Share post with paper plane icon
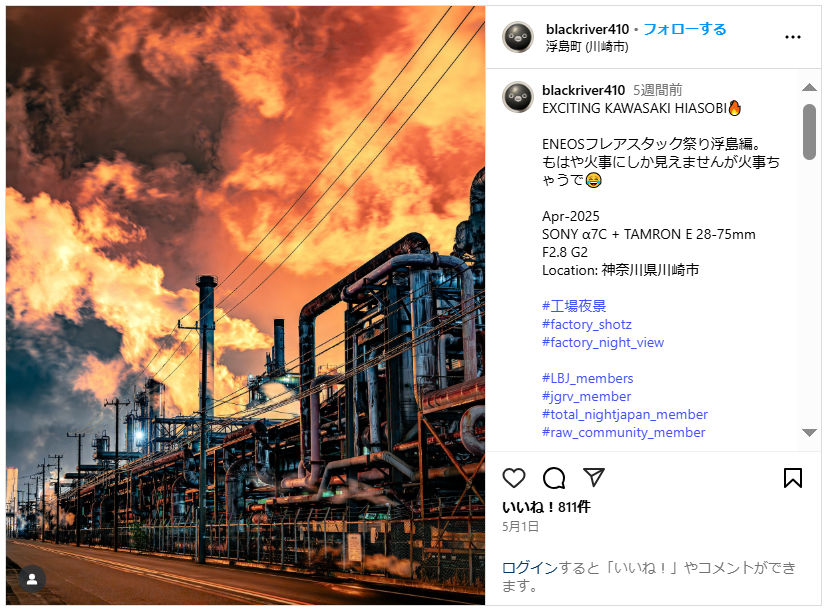This screenshot has width=828, height=611. (594, 477)
